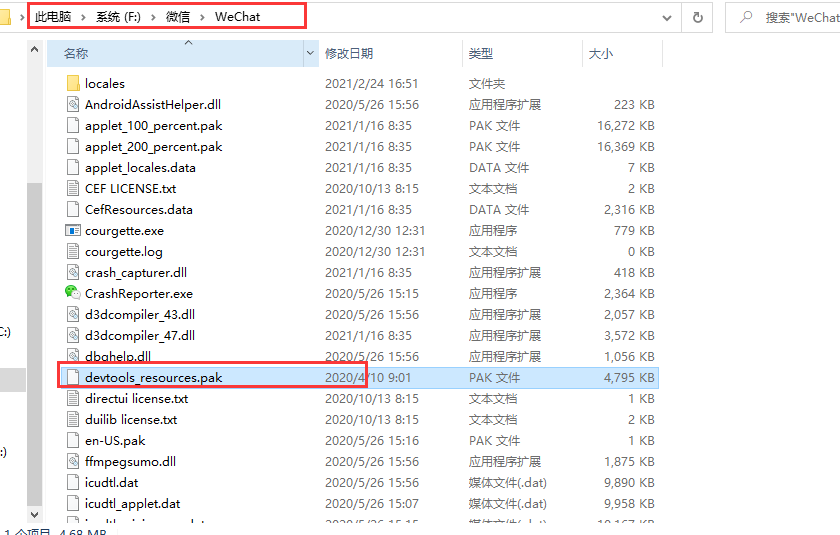
Task: Click the courgette.exe application icon
Action: point(73,230)
